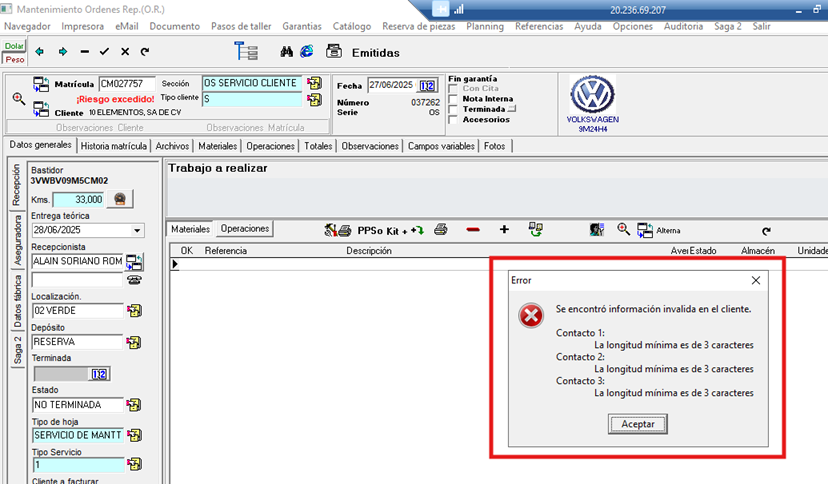
Task: Open the Fecha calendar picker button
Action: [x=427, y=85]
